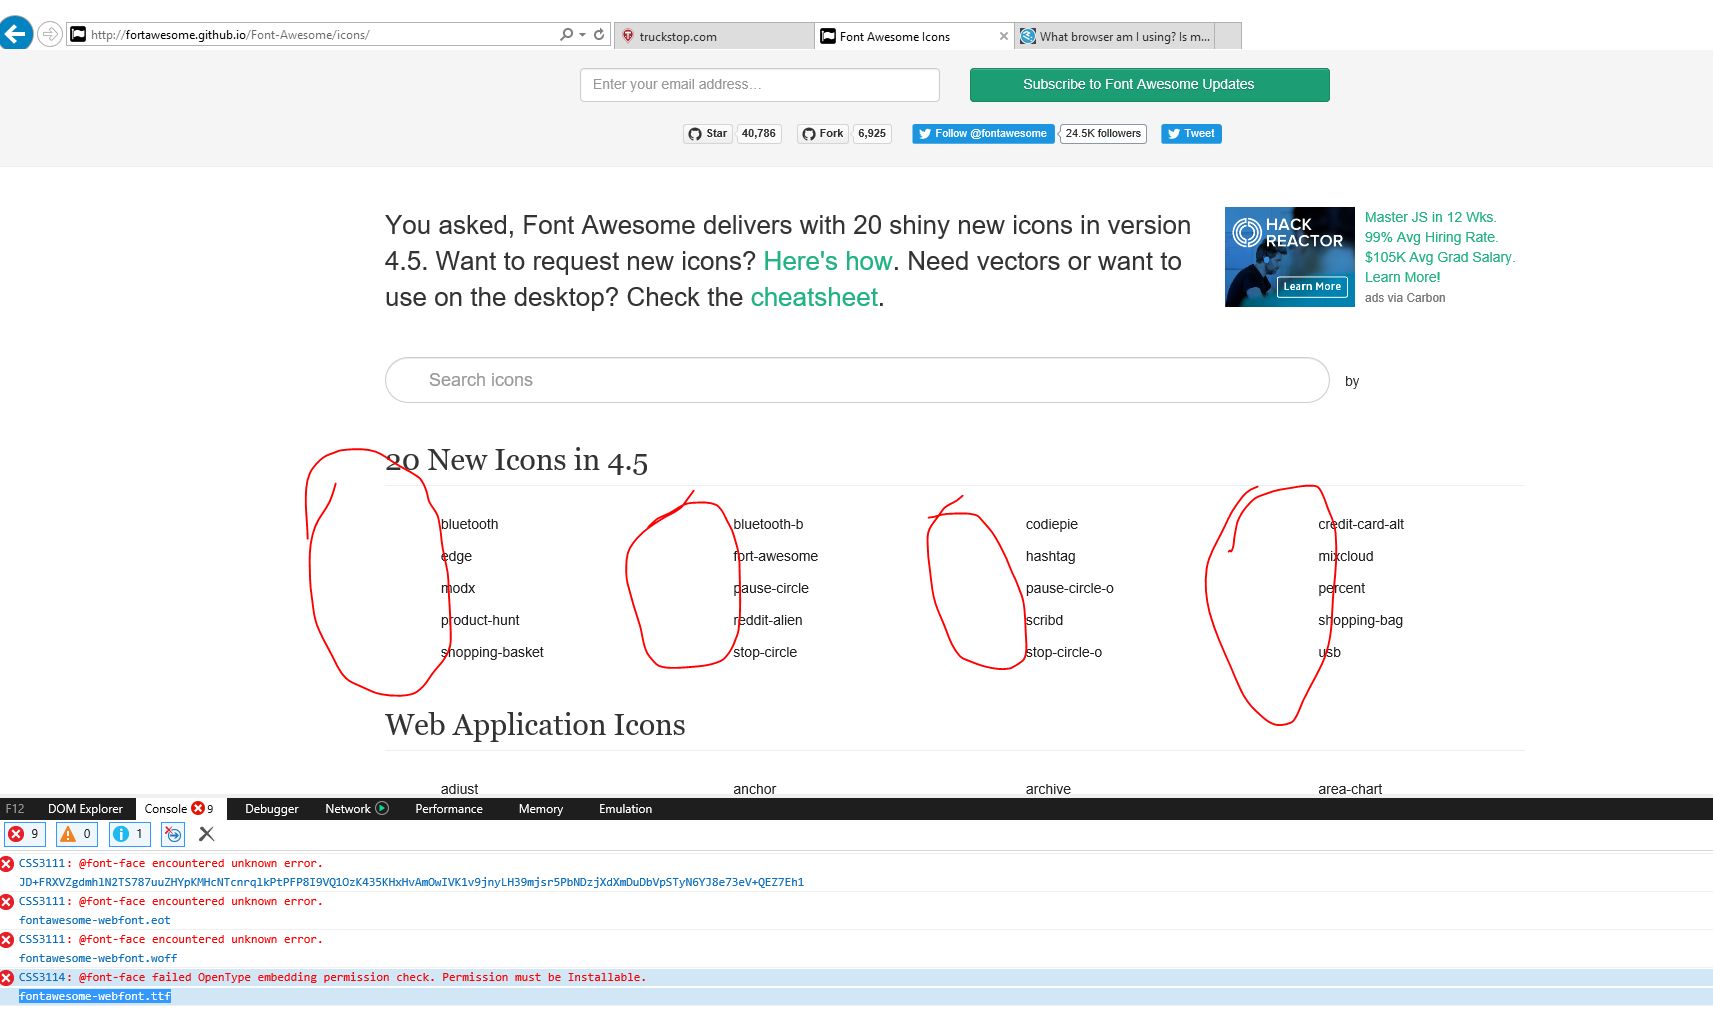Switch to the Memory dev tools tab
1713x1010 pixels.
[541, 809]
